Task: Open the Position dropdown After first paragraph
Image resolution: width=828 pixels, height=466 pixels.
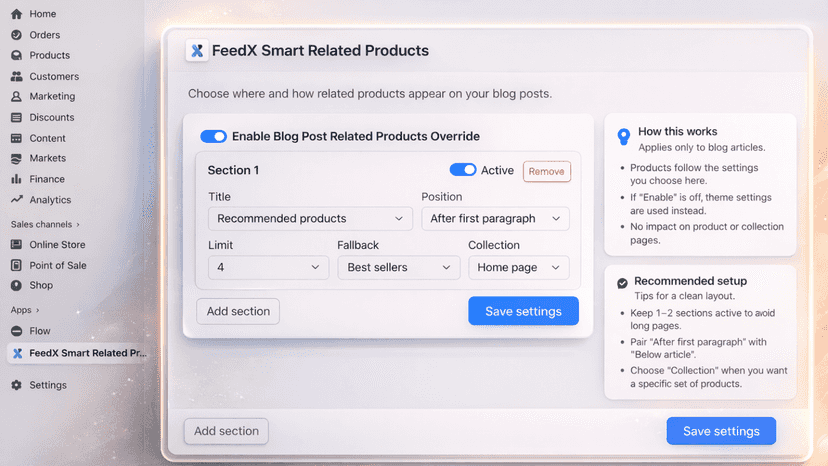Action: [x=495, y=219]
